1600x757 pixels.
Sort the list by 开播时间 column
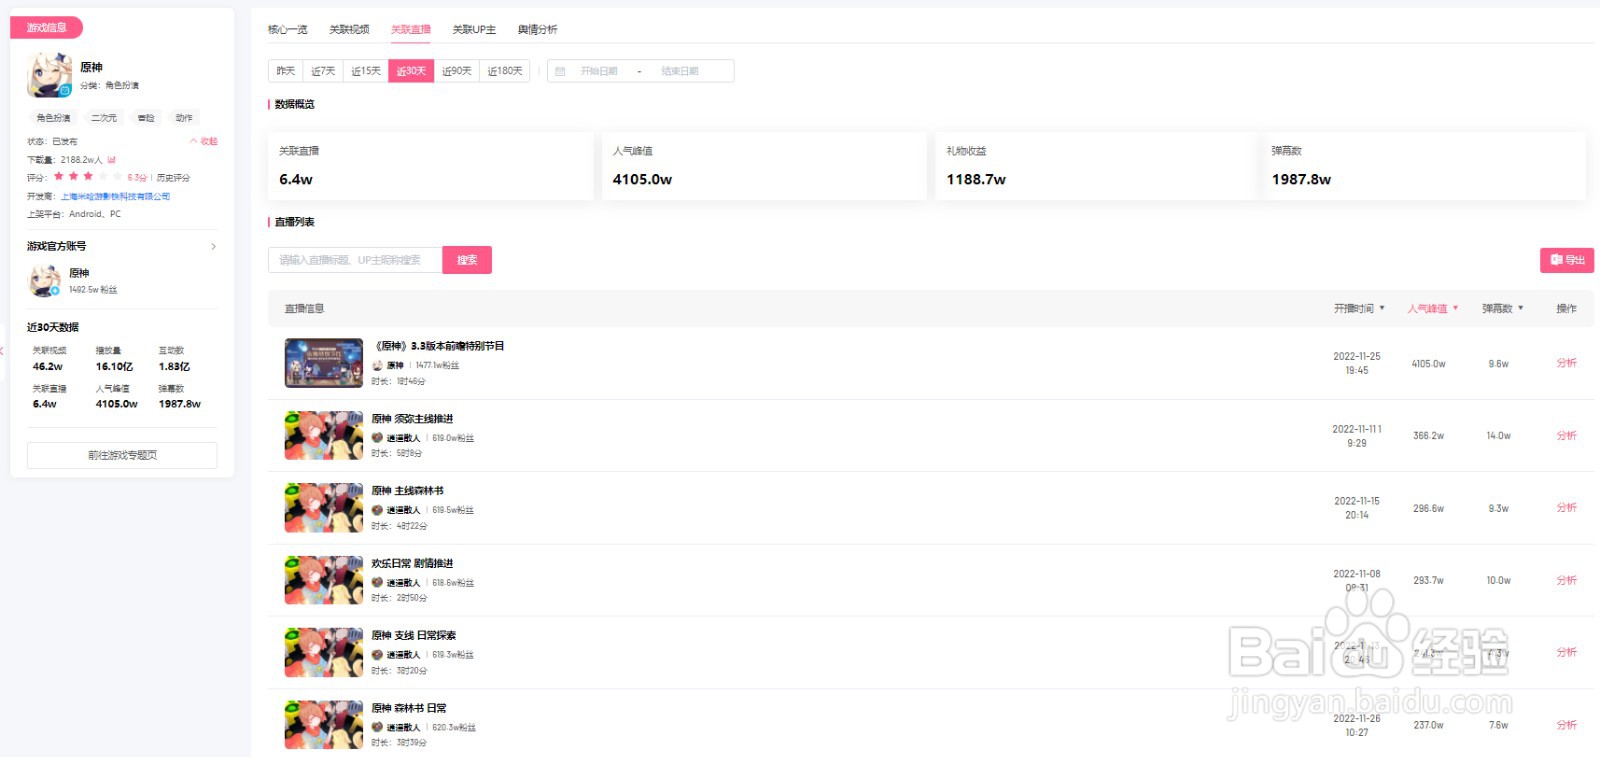pos(1359,308)
